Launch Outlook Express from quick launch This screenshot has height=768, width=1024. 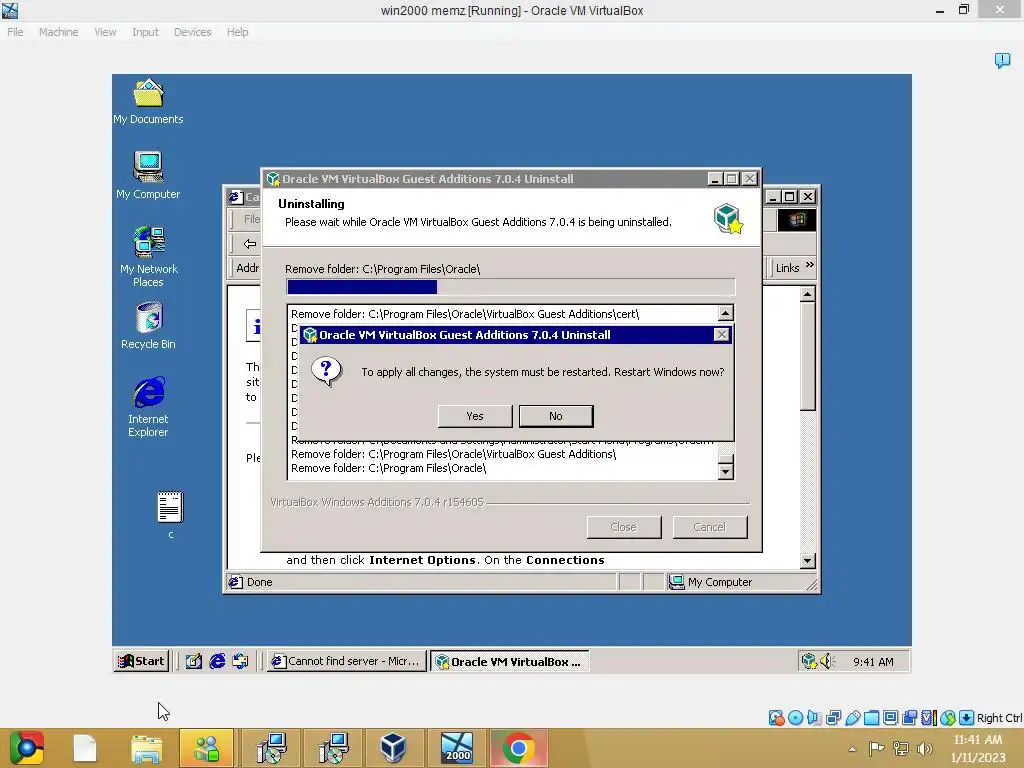click(240, 661)
